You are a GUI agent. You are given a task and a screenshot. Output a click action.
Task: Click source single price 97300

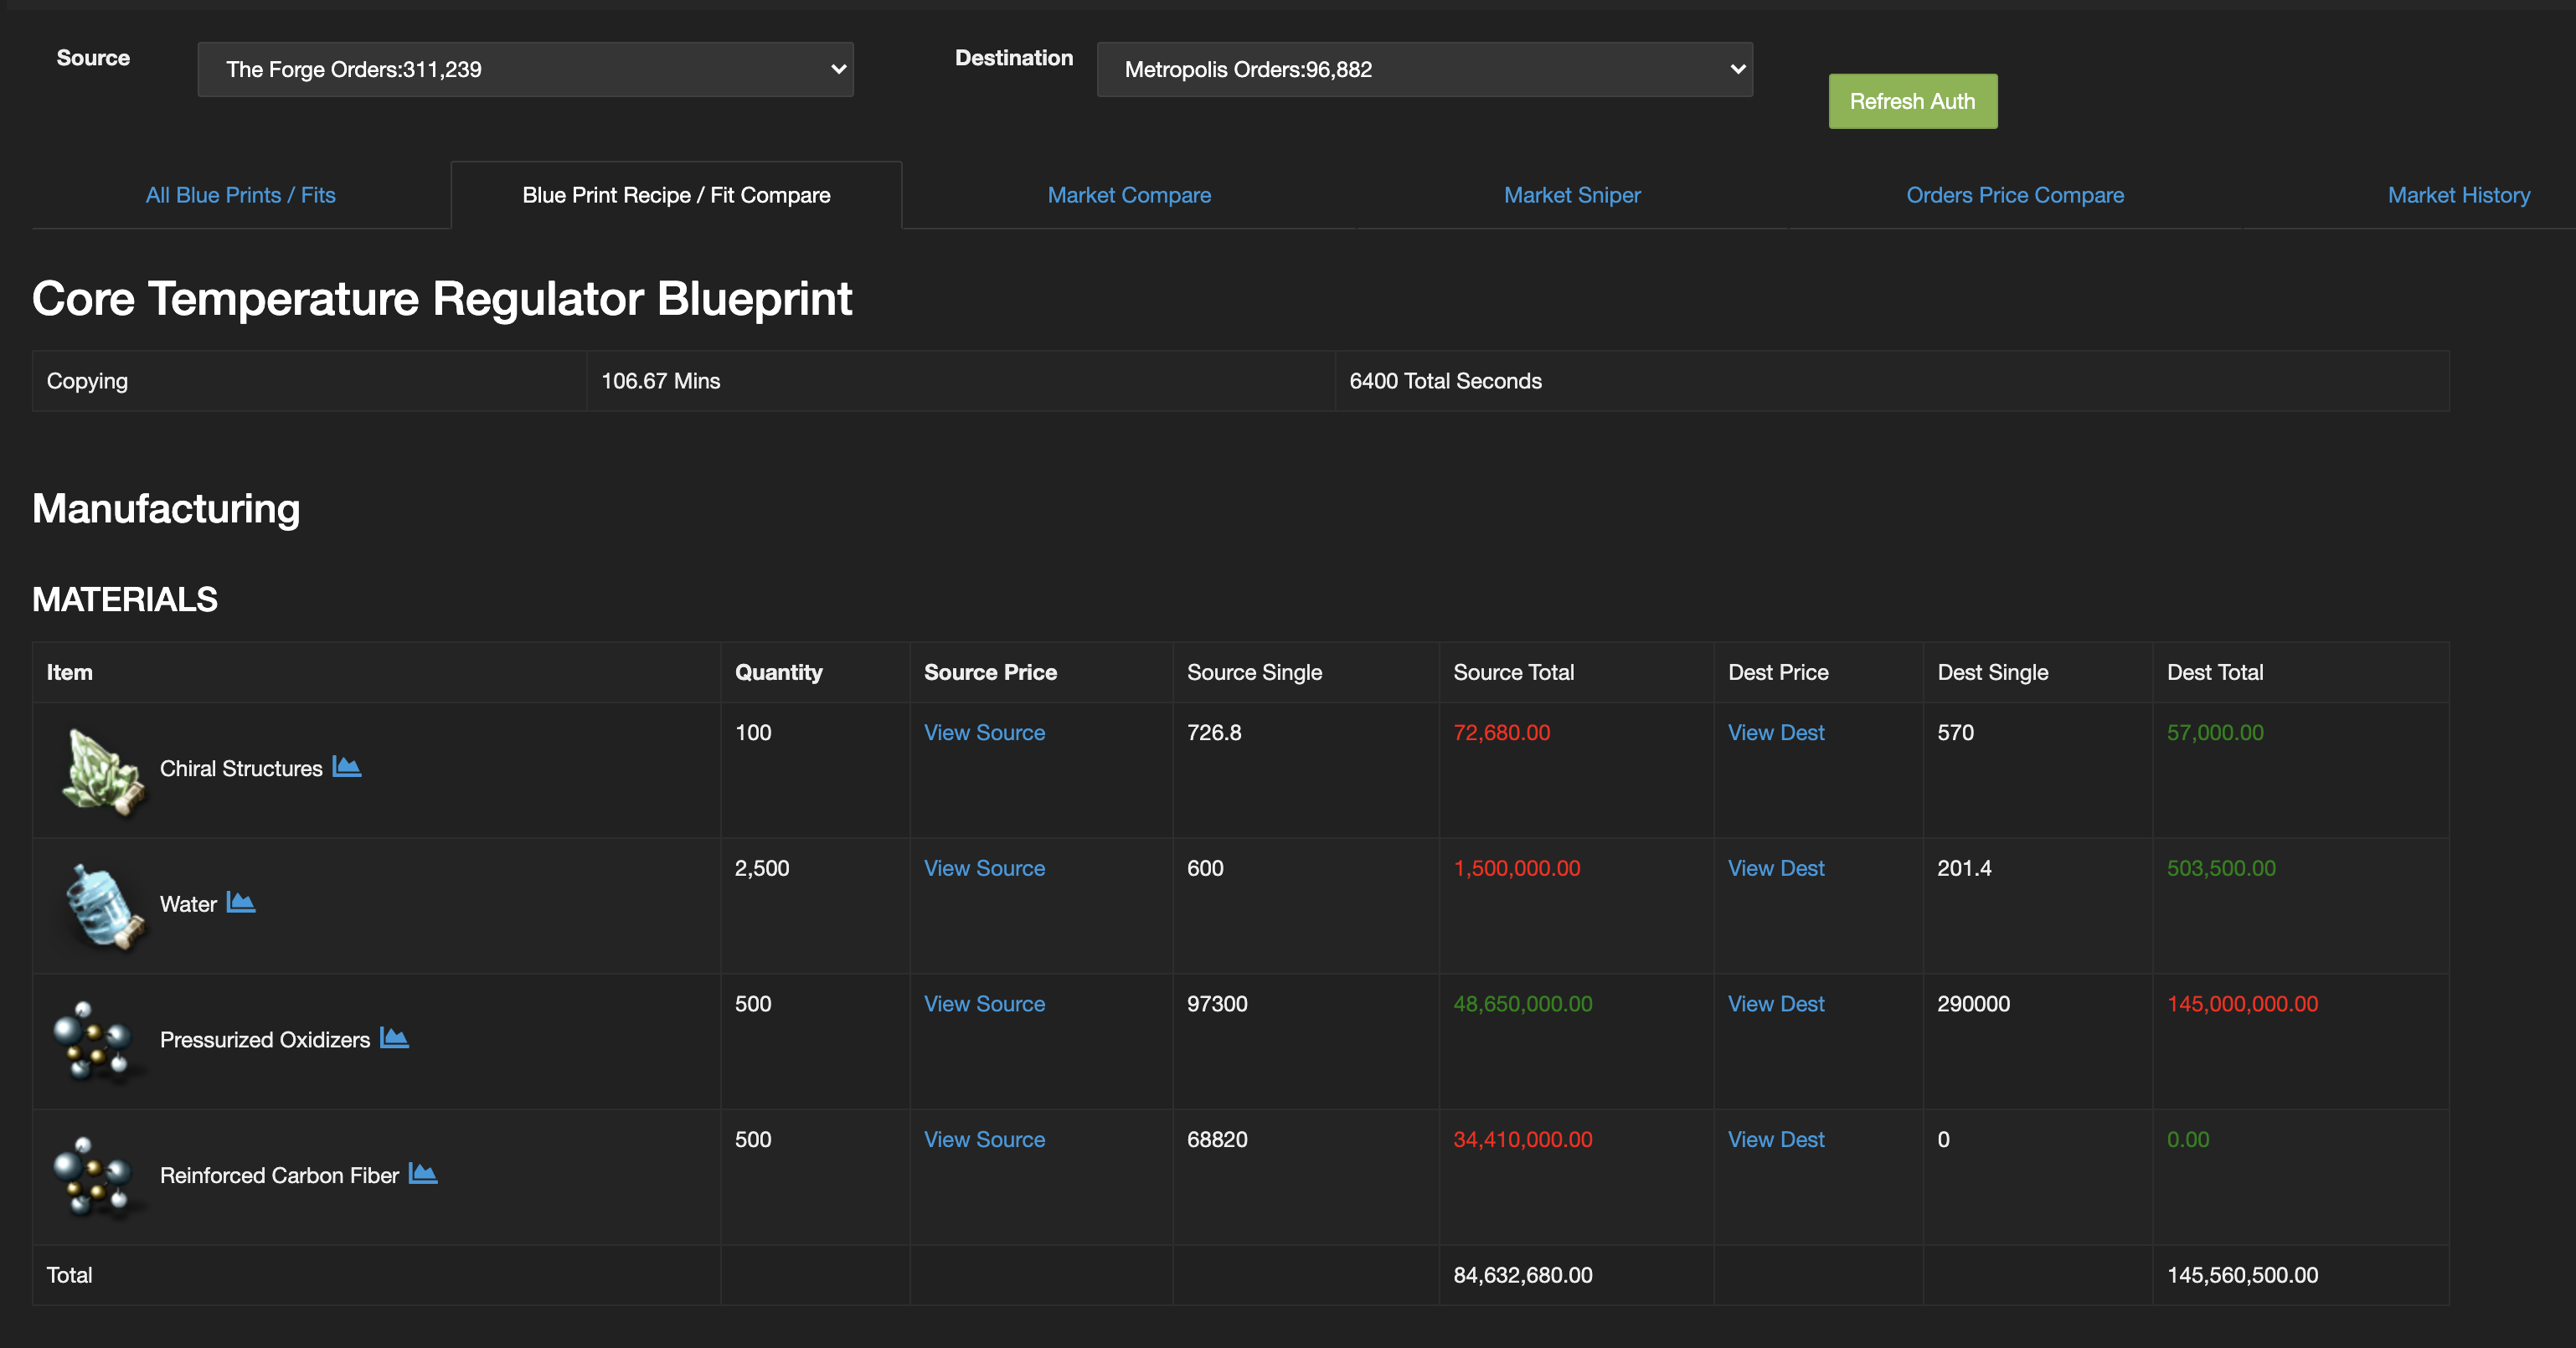point(1216,1004)
